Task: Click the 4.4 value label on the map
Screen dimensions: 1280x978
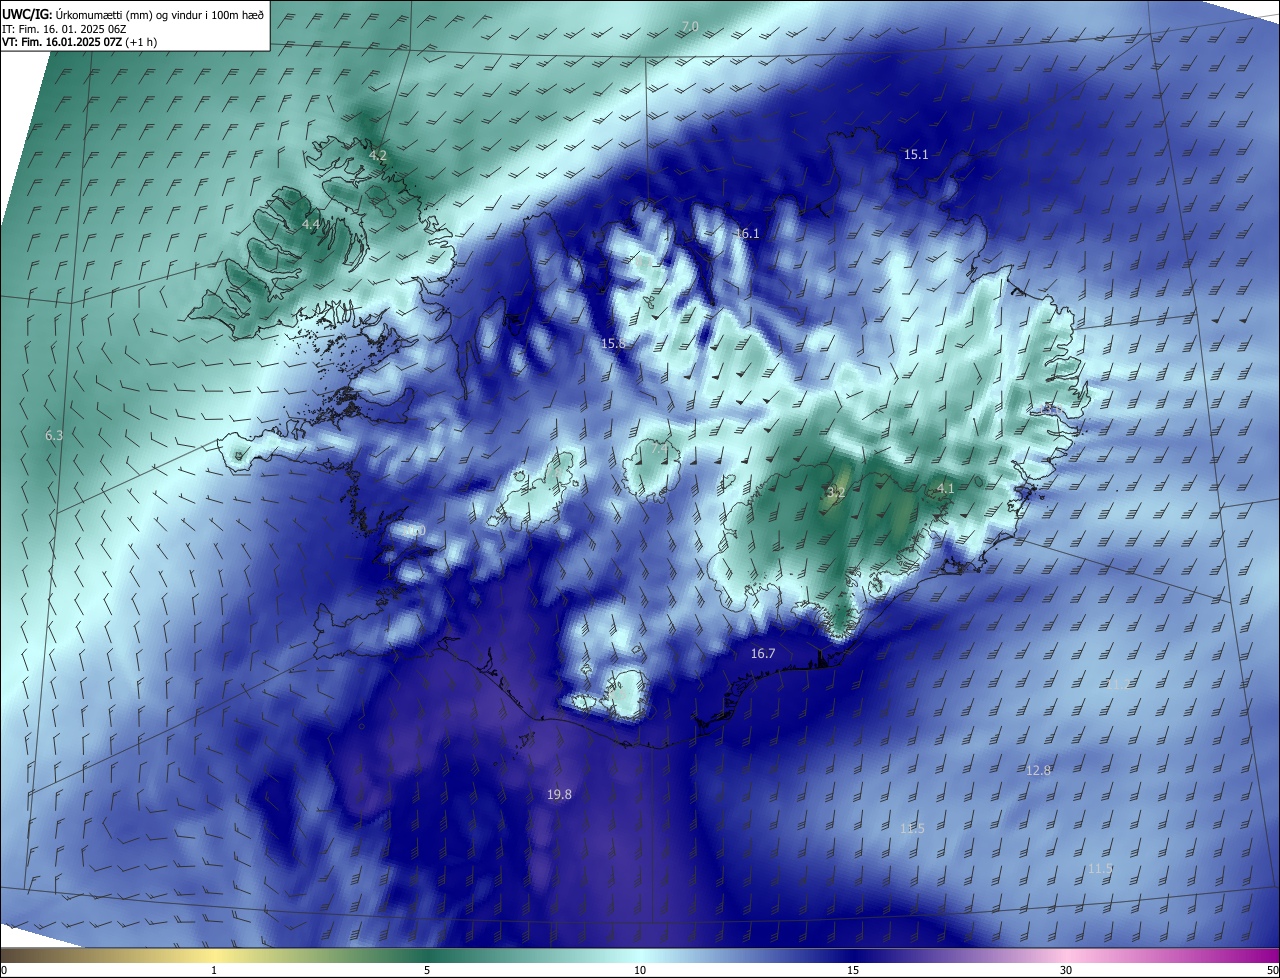Action: pyautogui.click(x=311, y=225)
